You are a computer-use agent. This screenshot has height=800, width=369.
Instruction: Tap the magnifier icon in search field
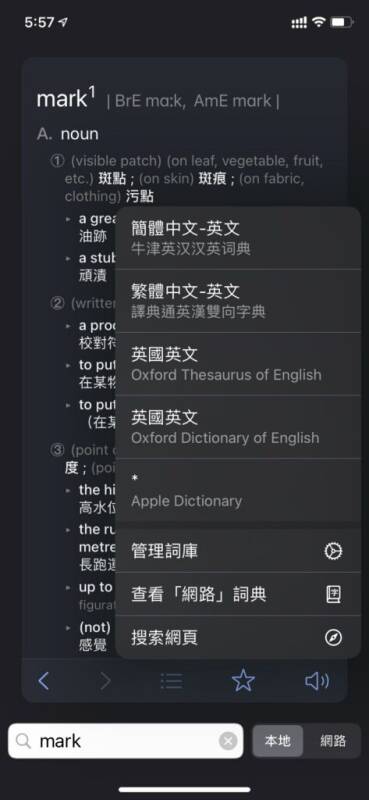23,741
